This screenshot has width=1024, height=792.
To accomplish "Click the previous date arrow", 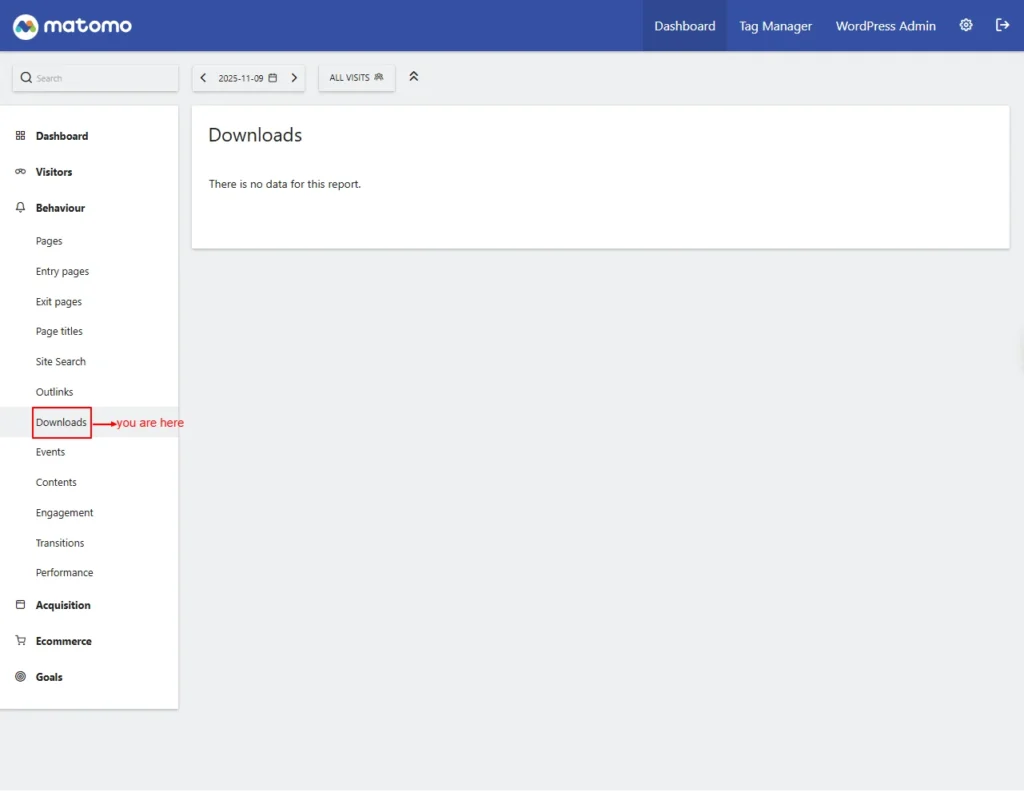I will pyautogui.click(x=204, y=78).
